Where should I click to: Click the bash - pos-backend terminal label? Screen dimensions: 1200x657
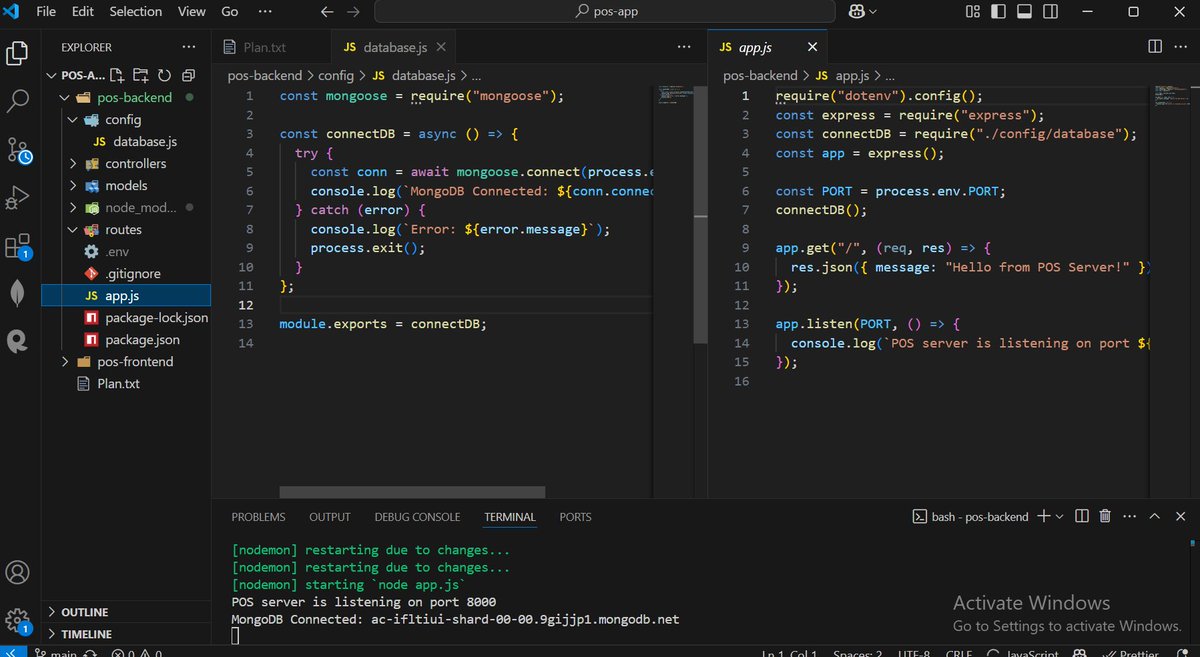pyautogui.click(x=970, y=516)
